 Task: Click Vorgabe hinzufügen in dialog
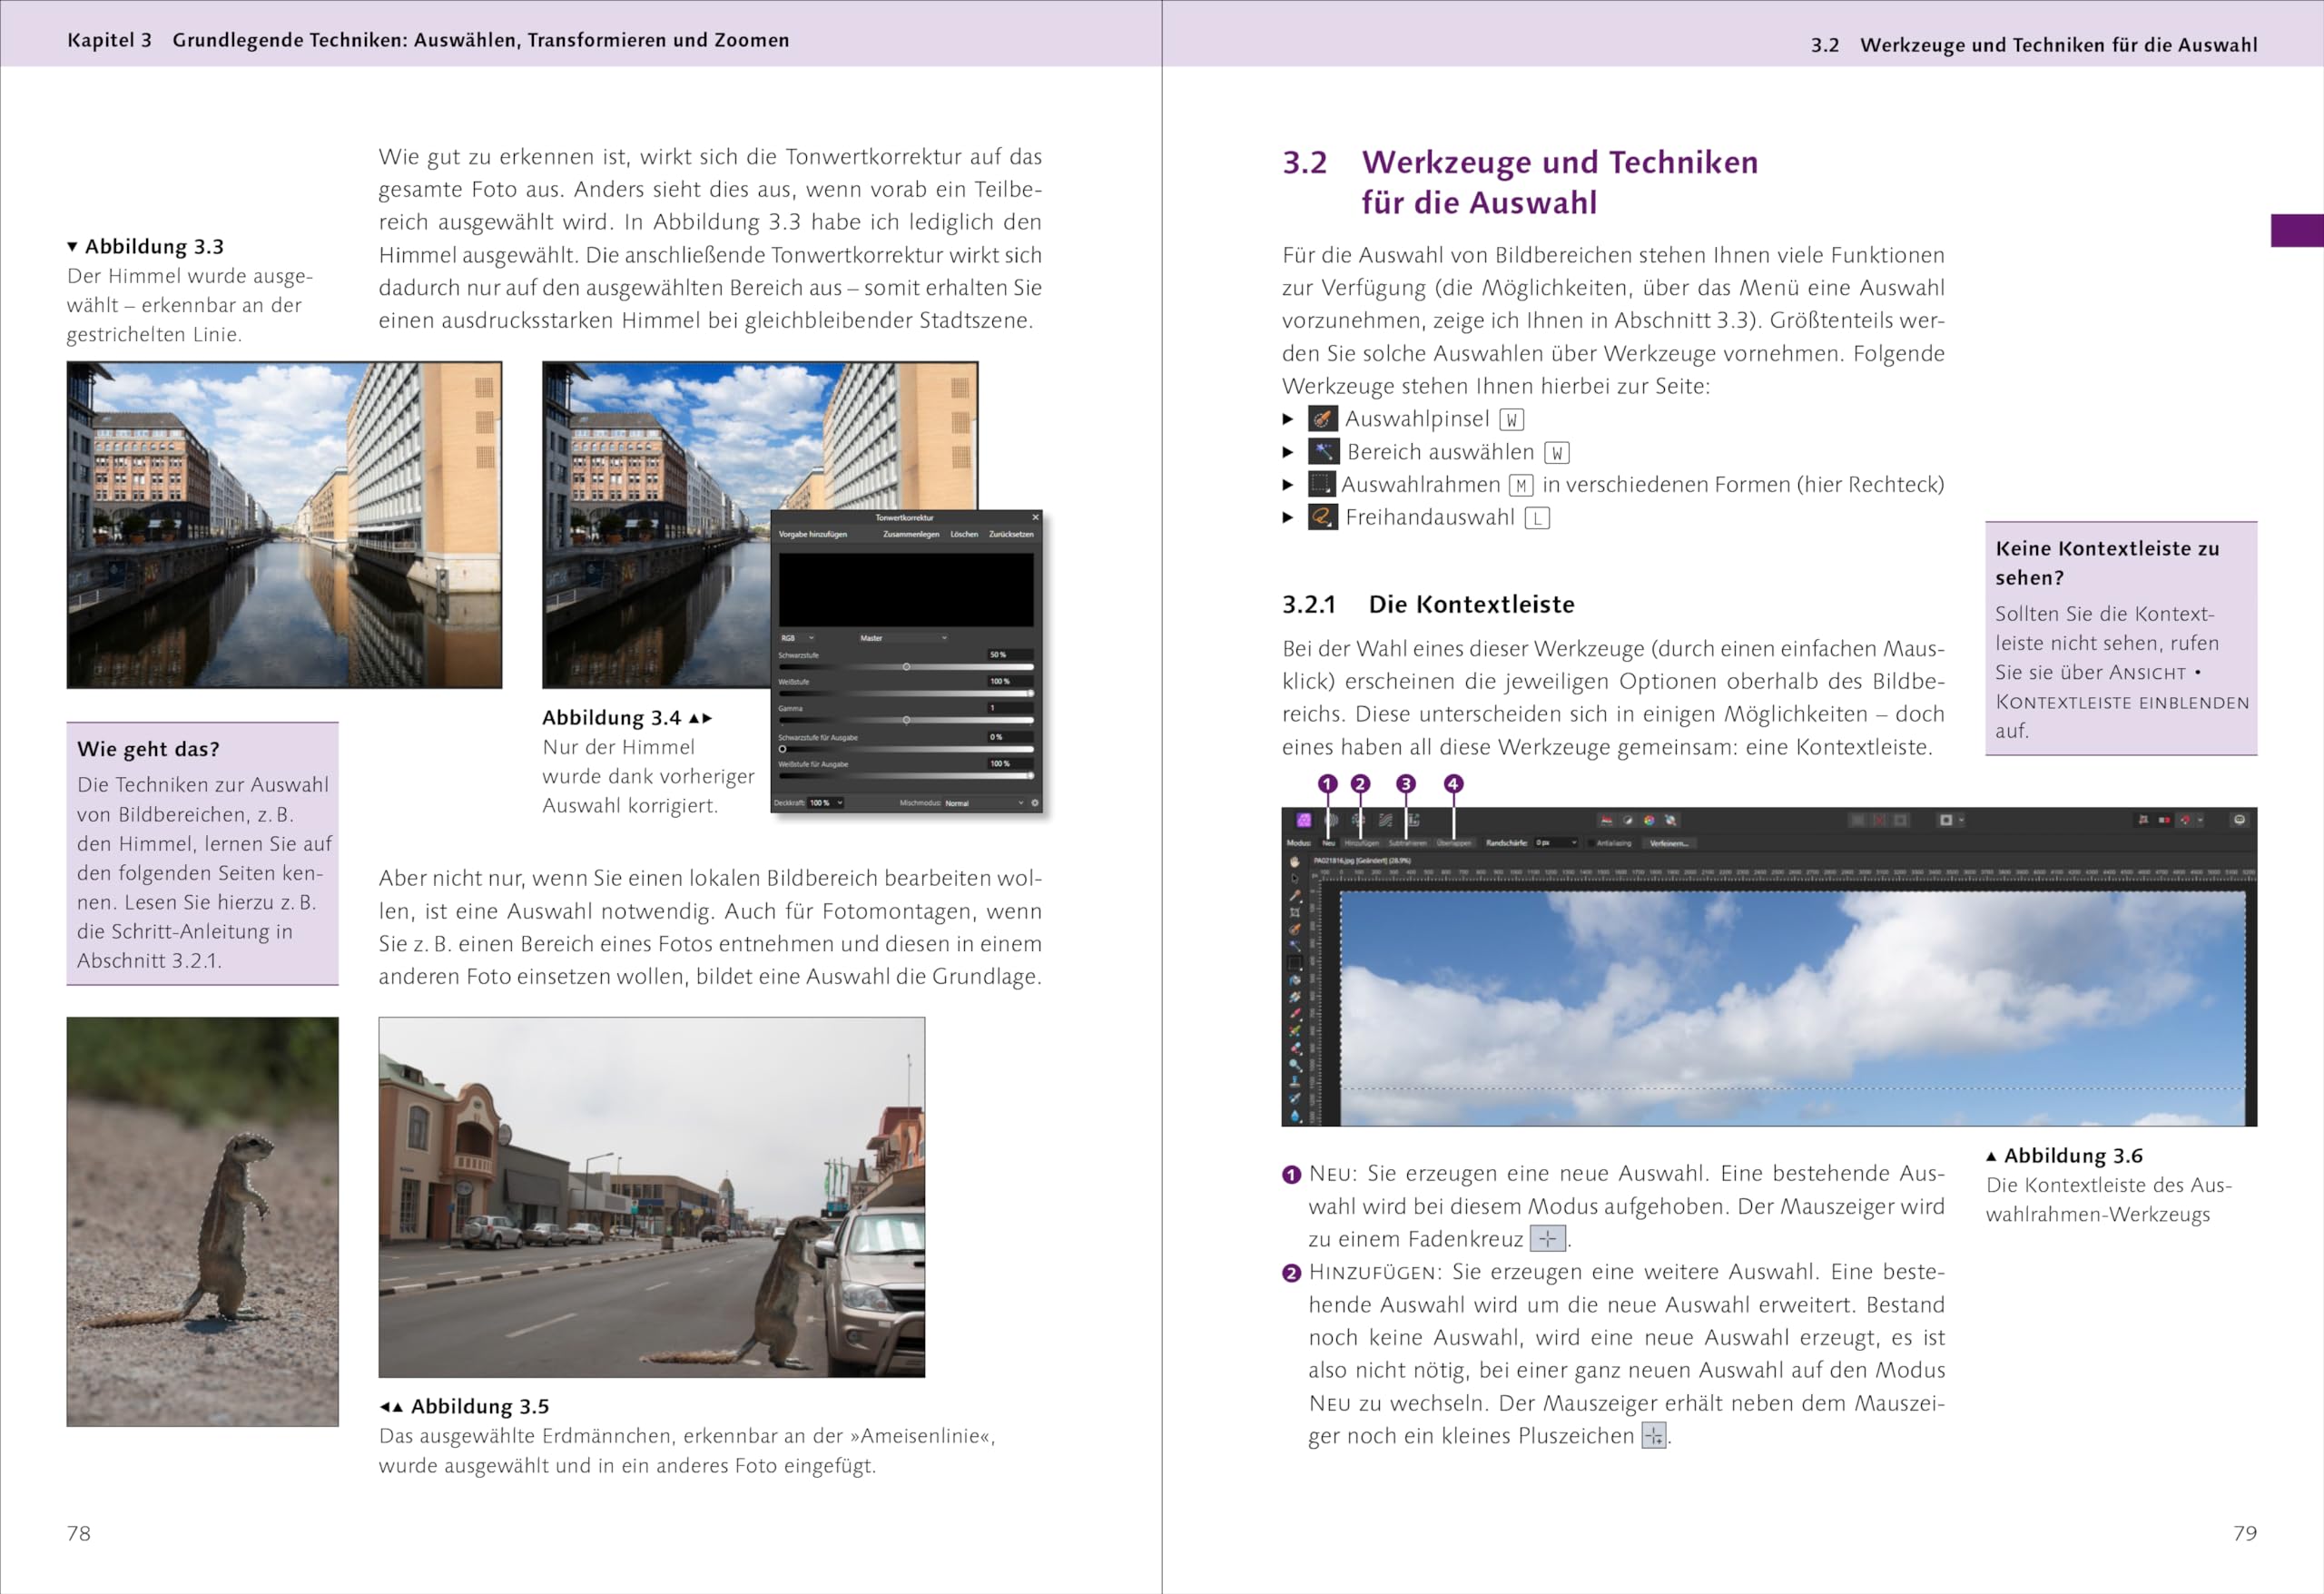pos(812,534)
